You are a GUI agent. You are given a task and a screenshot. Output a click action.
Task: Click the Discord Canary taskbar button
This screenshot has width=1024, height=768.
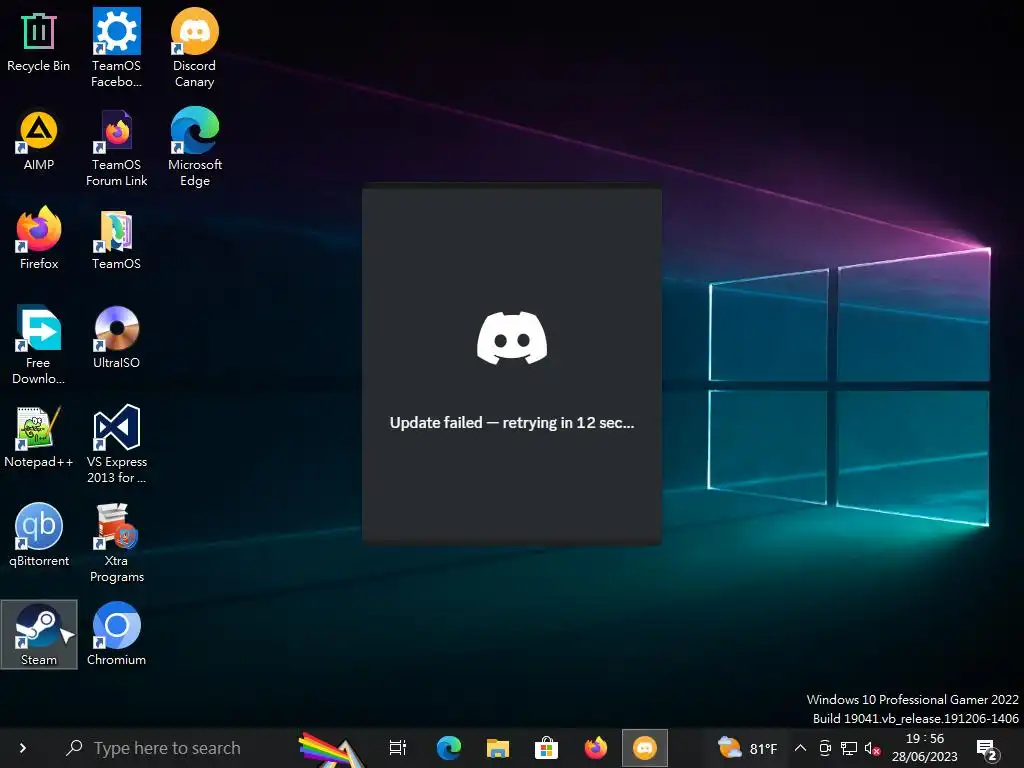click(x=645, y=748)
